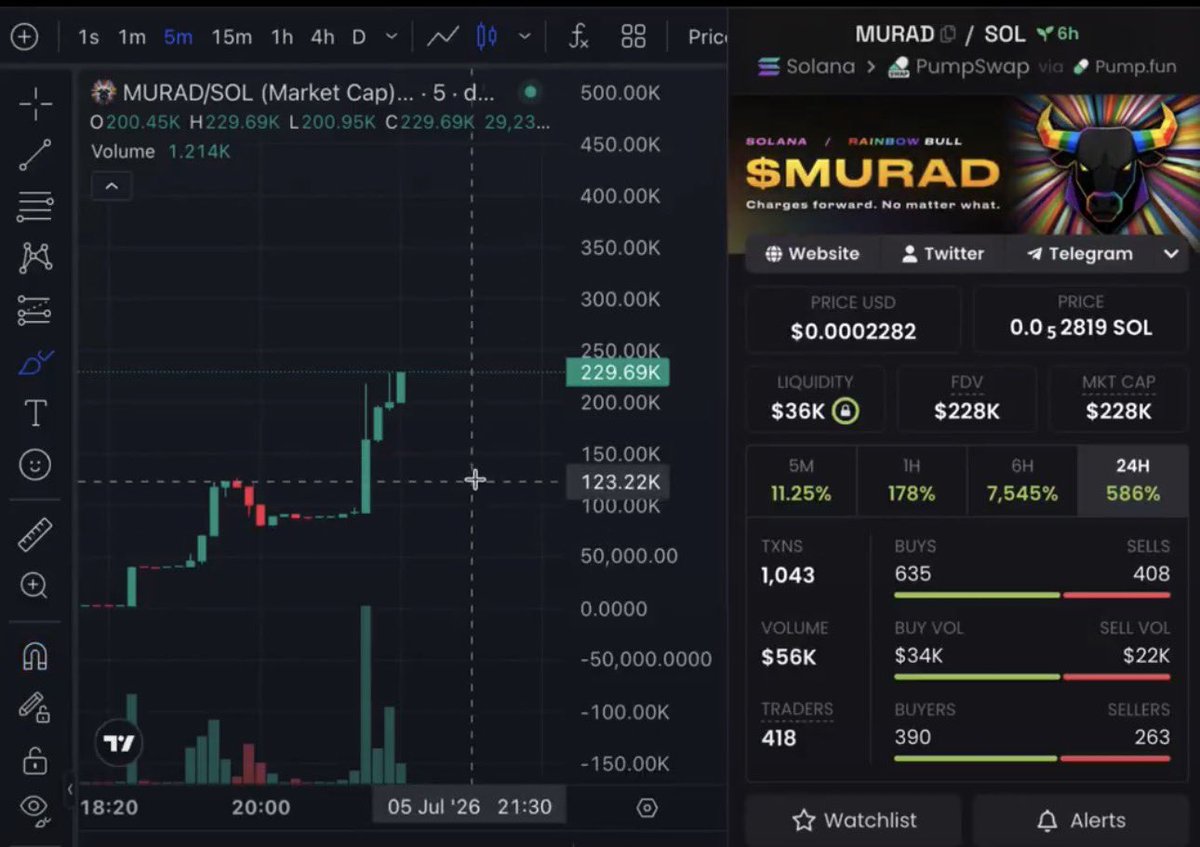Viewport: 1200px width, 847px height.
Task: Click the FDV $228K box
Action: pyautogui.click(x=966, y=399)
